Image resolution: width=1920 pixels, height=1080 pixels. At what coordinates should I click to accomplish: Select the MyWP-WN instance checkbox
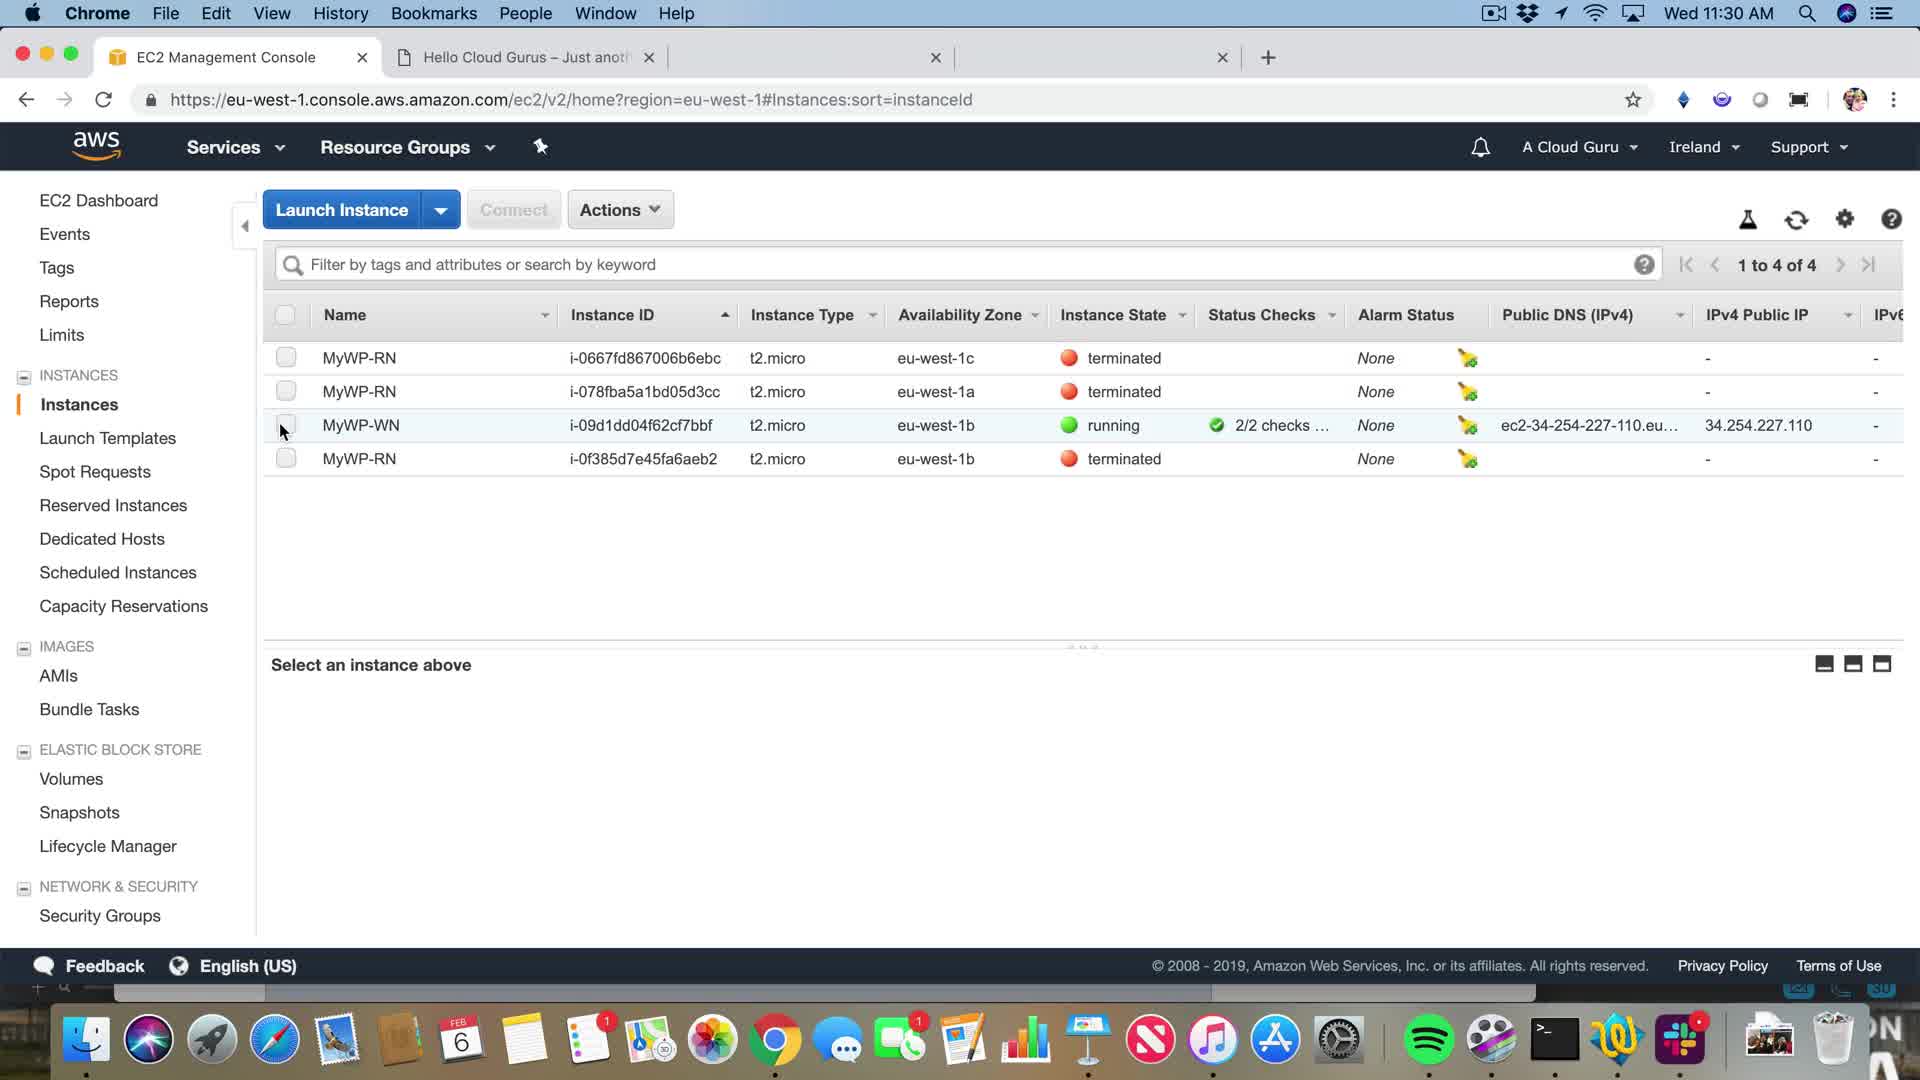click(286, 424)
